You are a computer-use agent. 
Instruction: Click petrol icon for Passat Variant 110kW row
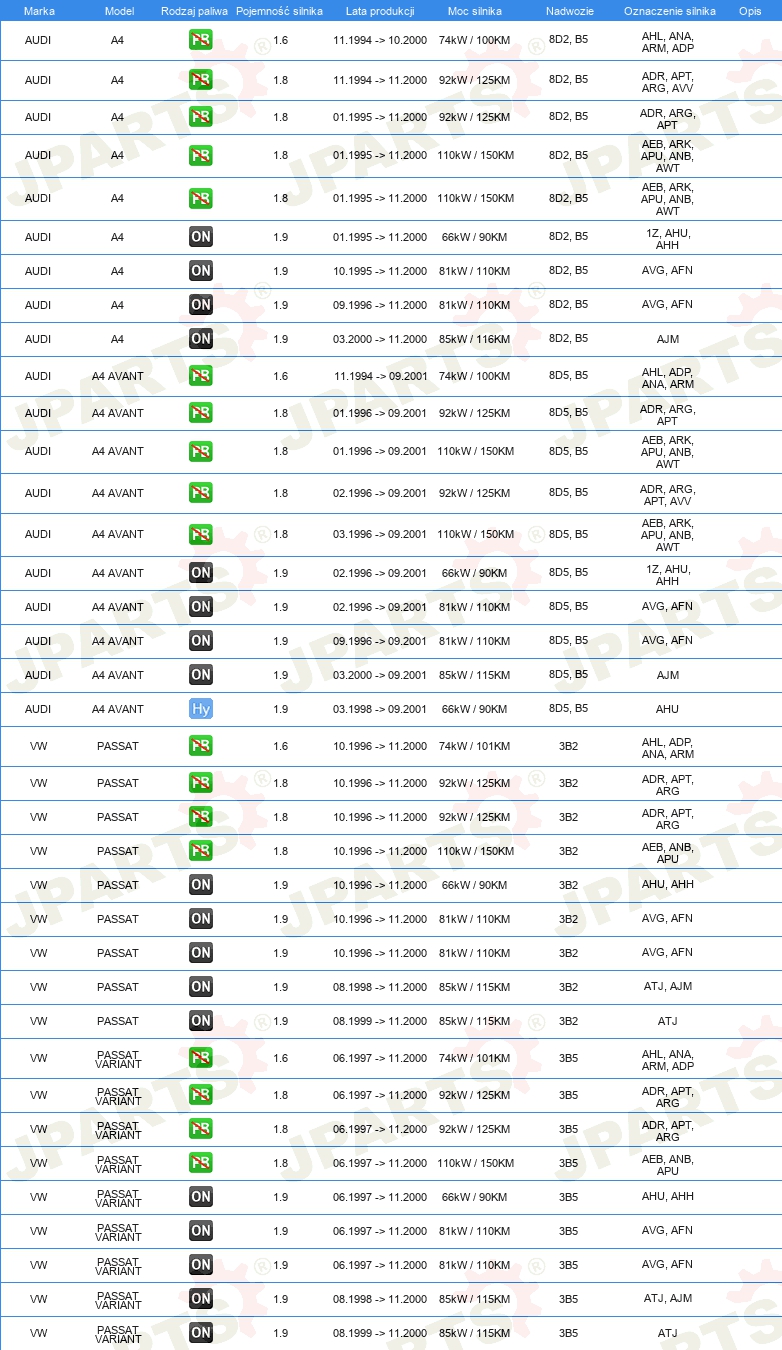[x=201, y=1163]
